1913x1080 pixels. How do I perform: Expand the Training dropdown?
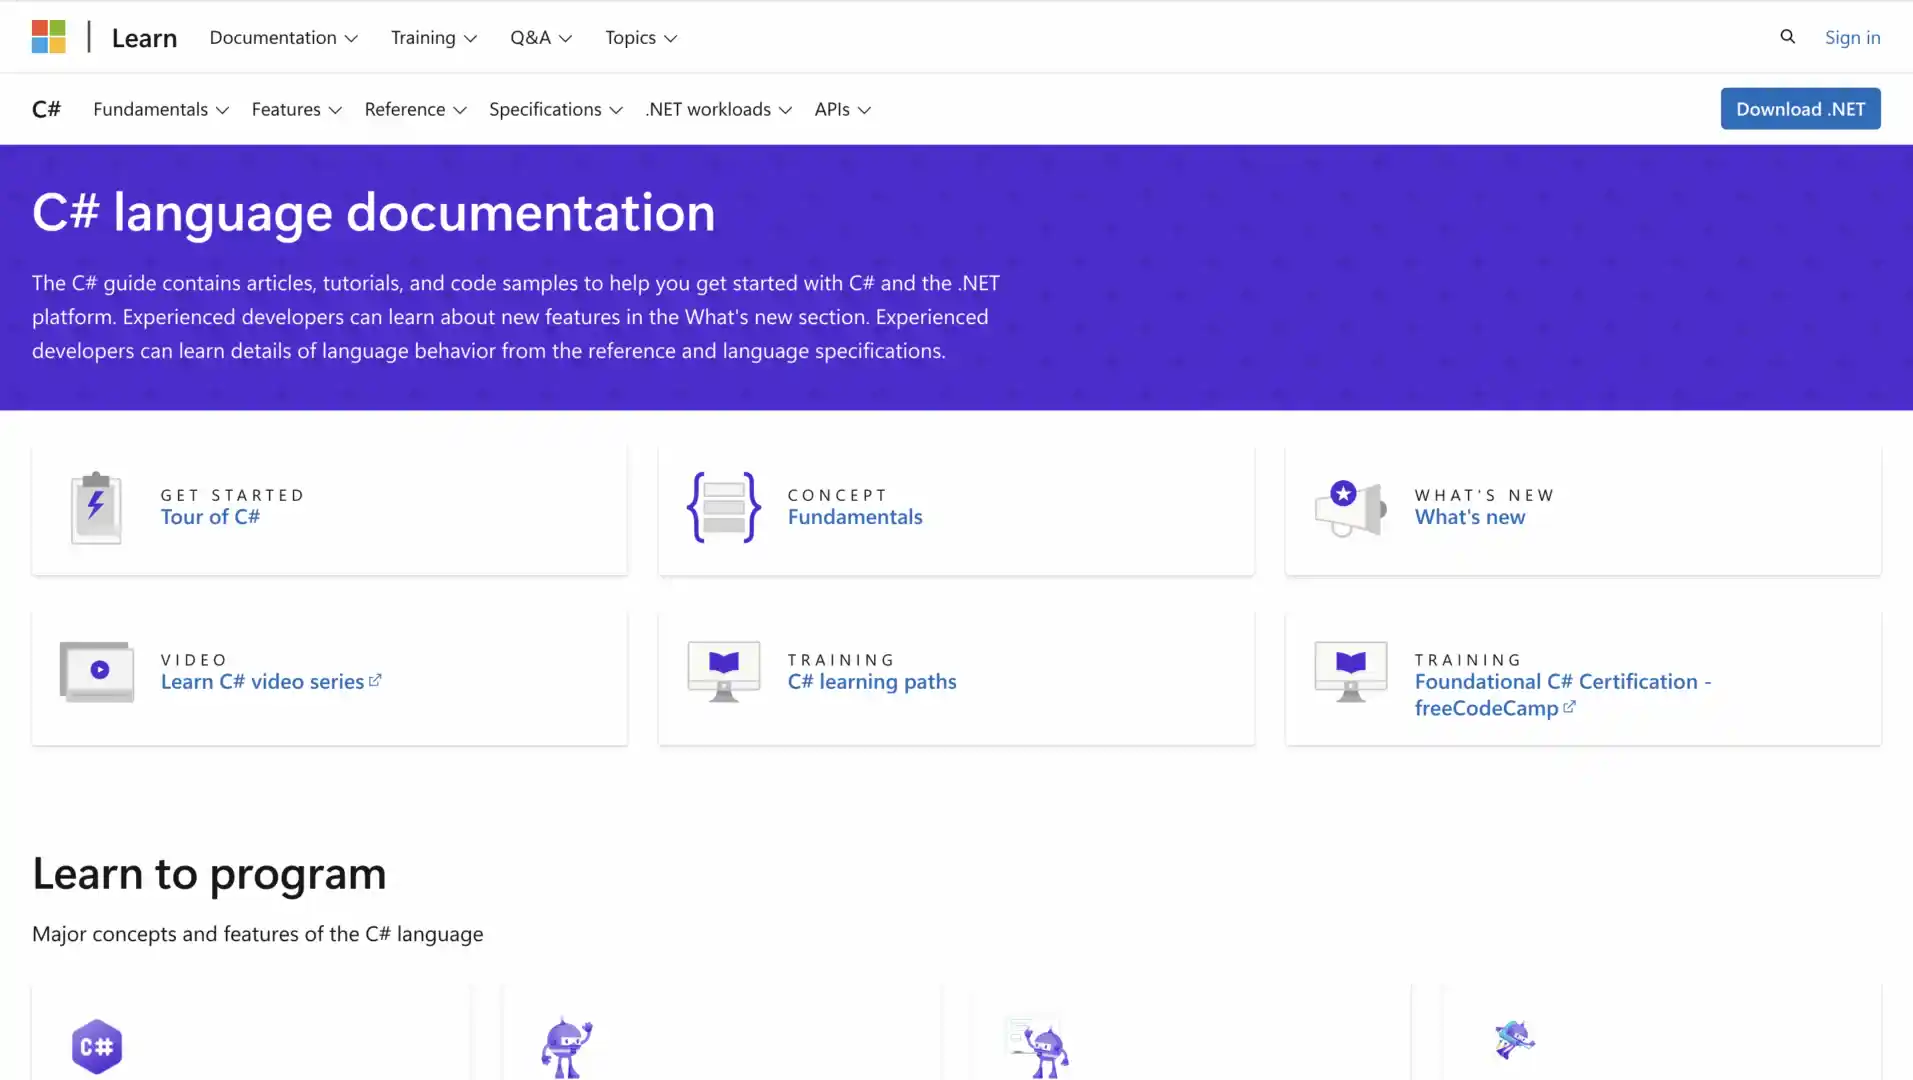pyautogui.click(x=434, y=37)
